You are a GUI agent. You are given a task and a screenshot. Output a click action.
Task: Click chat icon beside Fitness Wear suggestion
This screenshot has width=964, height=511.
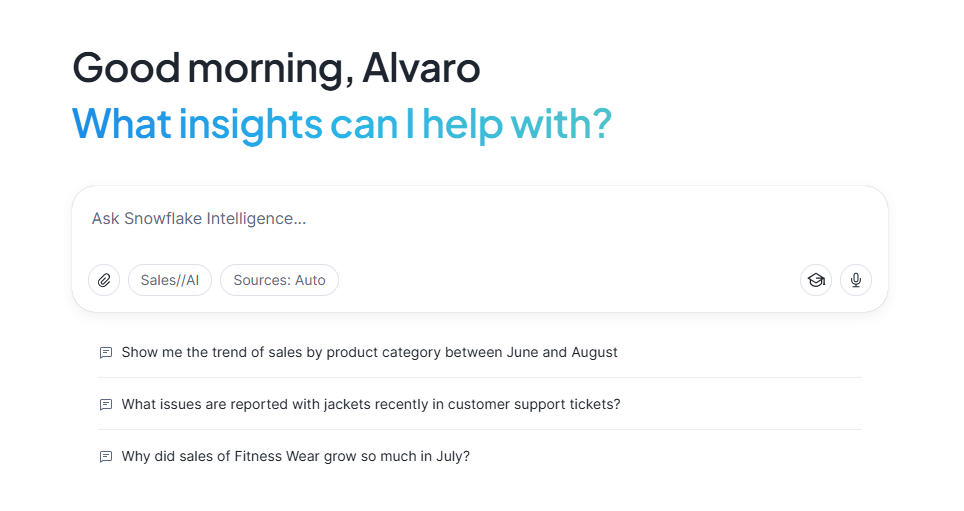pos(106,457)
